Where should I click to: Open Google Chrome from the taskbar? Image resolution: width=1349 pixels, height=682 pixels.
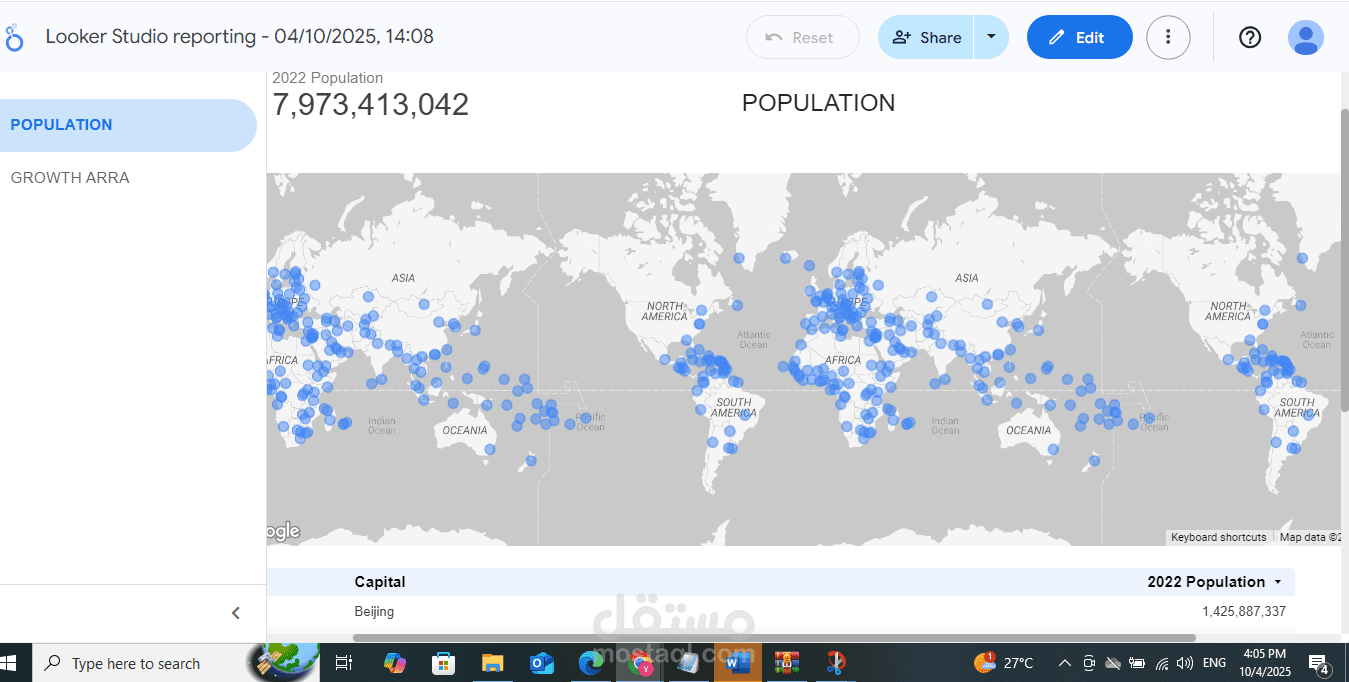[640, 663]
